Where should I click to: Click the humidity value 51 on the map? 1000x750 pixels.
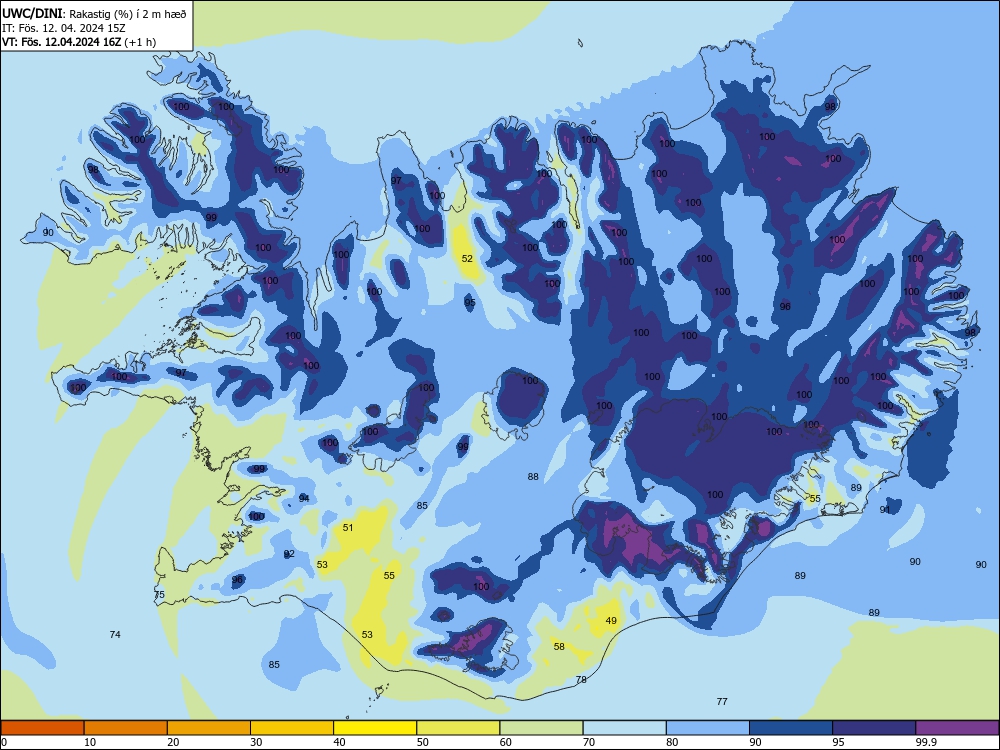[348, 527]
